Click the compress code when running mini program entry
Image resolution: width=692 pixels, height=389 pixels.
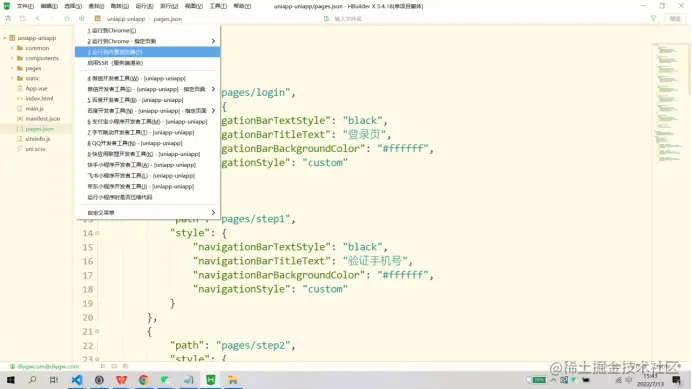click(x=147, y=197)
